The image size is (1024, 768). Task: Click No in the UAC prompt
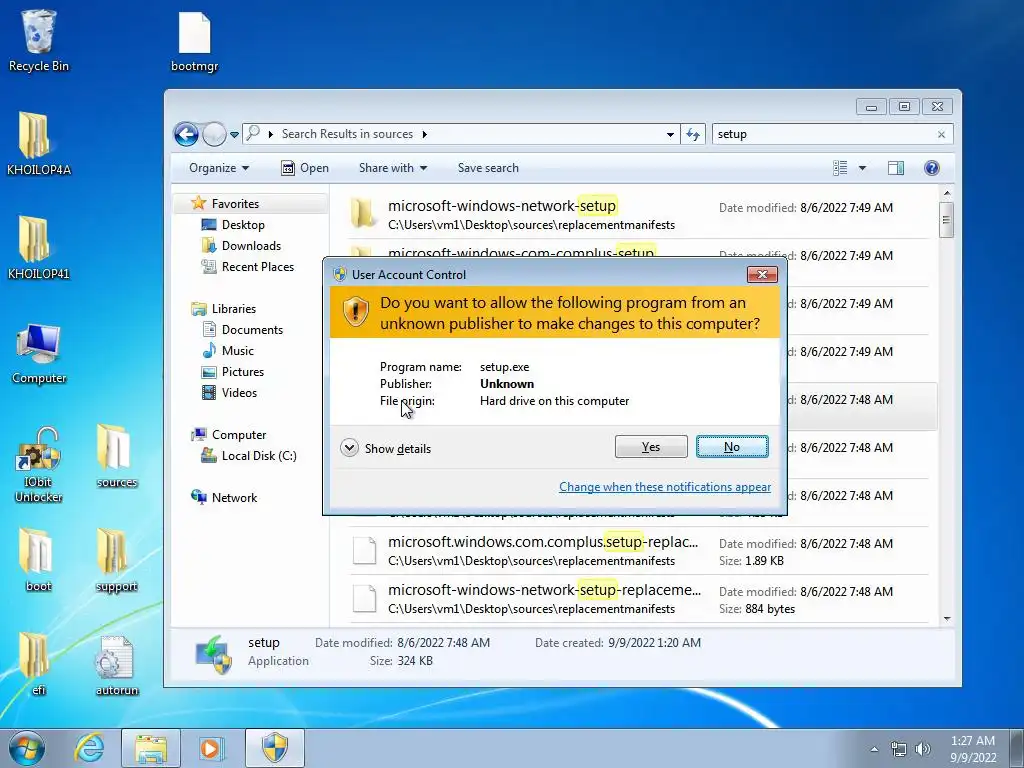[732, 447]
